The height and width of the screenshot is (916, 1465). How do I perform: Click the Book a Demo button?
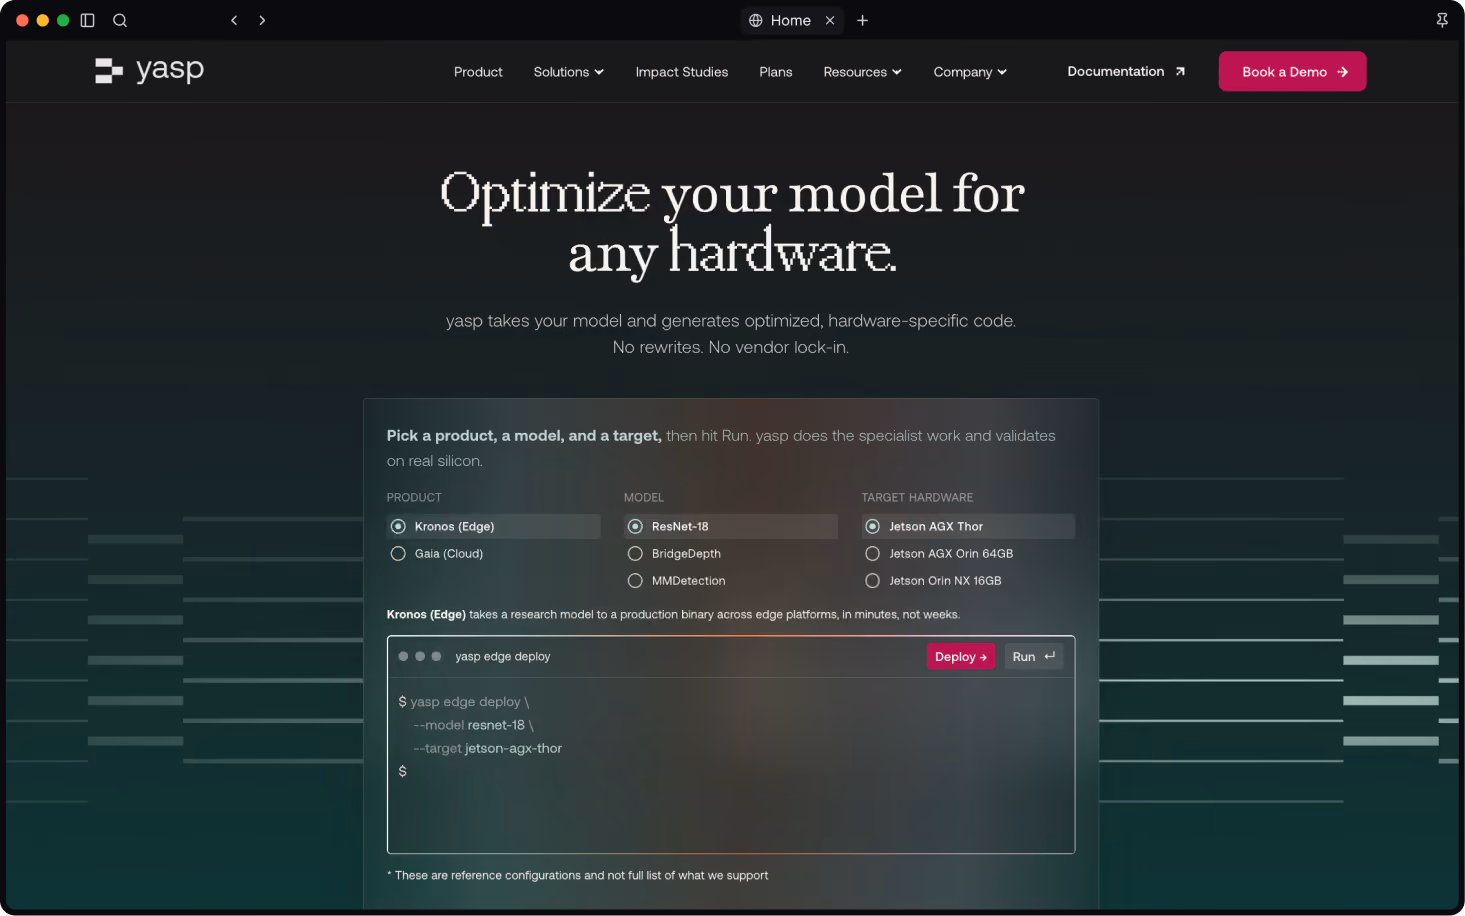click(1292, 71)
